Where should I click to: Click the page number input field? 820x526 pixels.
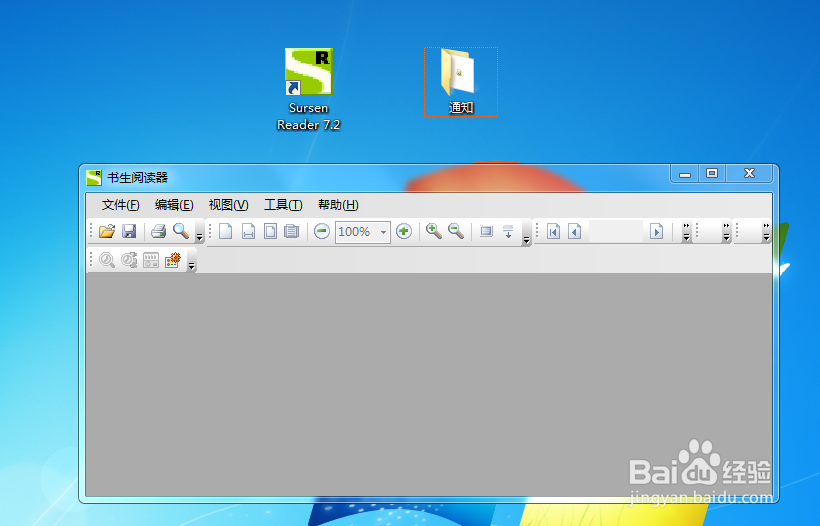pyautogui.click(x=616, y=231)
